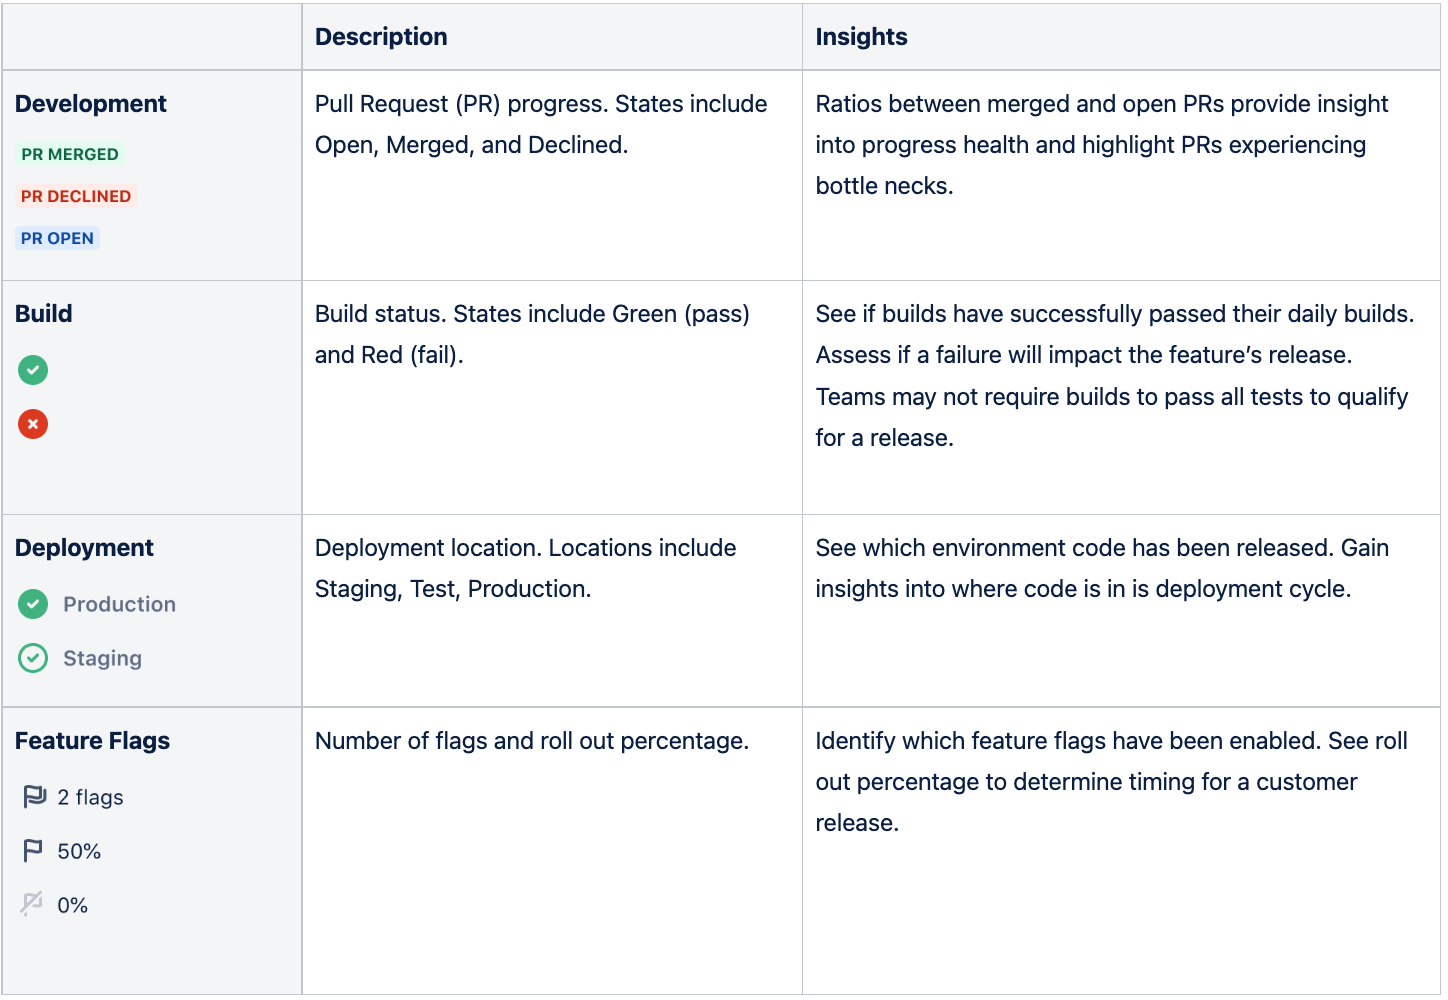This screenshot has height=1000, width=1448.
Task: Click the 50% roll out text
Action: pyautogui.click(x=79, y=851)
